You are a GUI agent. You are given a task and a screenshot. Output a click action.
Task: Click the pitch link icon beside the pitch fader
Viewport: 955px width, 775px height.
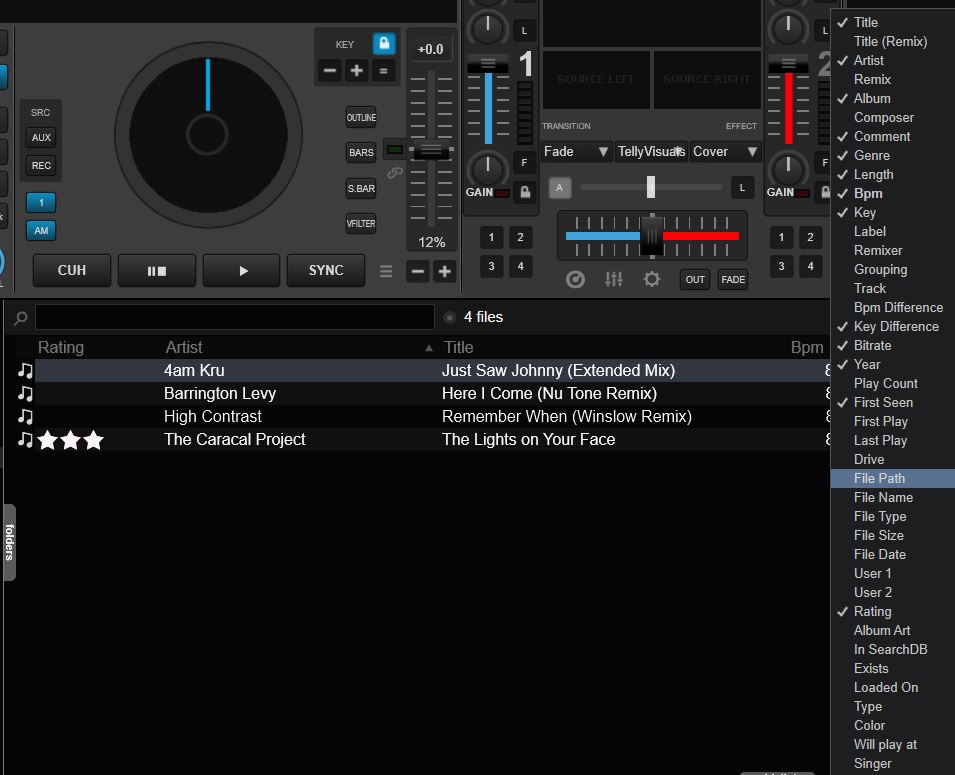395,173
